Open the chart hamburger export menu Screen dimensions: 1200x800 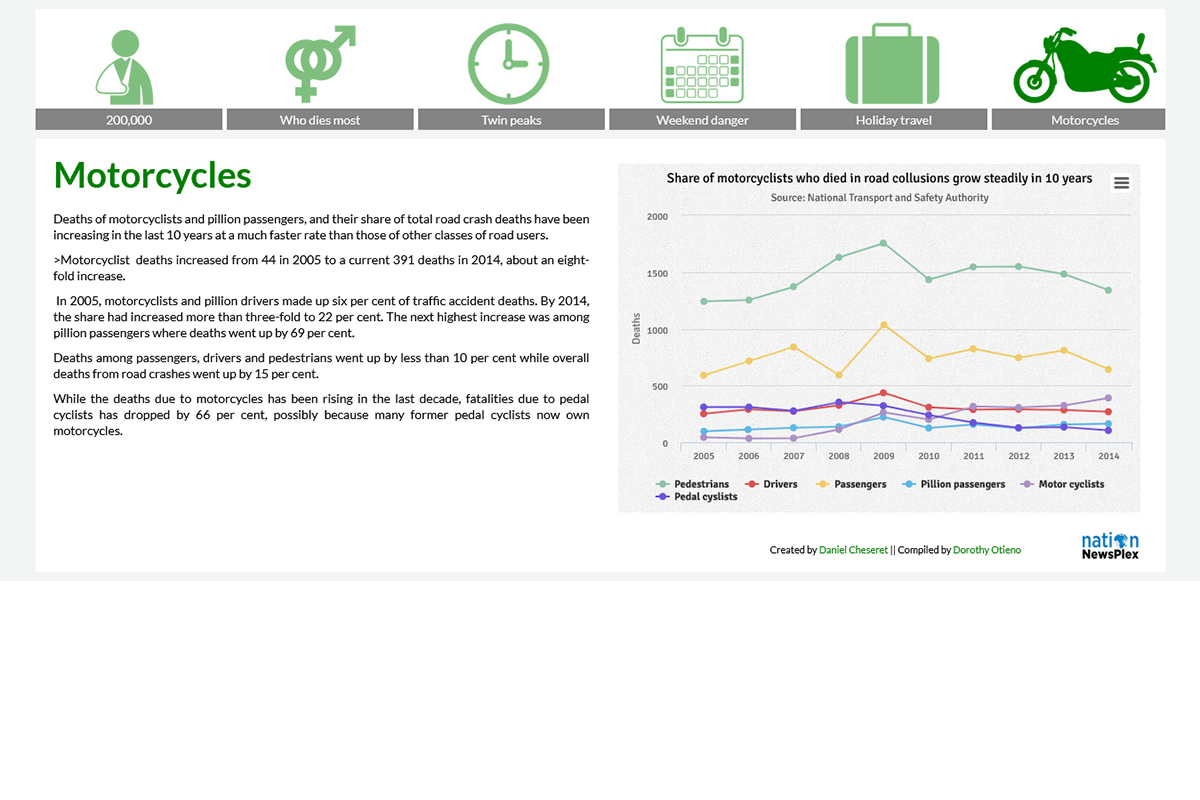(x=1121, y=182)
